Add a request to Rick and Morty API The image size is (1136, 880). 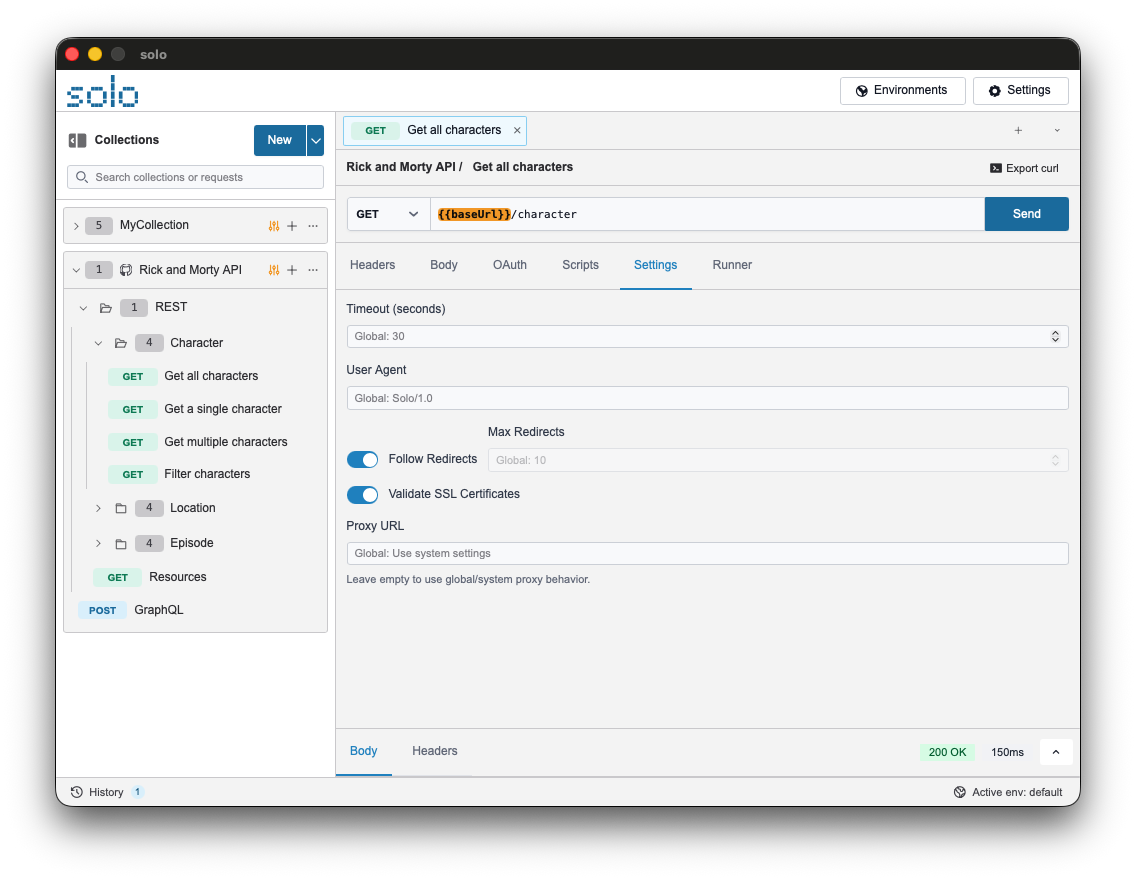[x=292, y=270]
